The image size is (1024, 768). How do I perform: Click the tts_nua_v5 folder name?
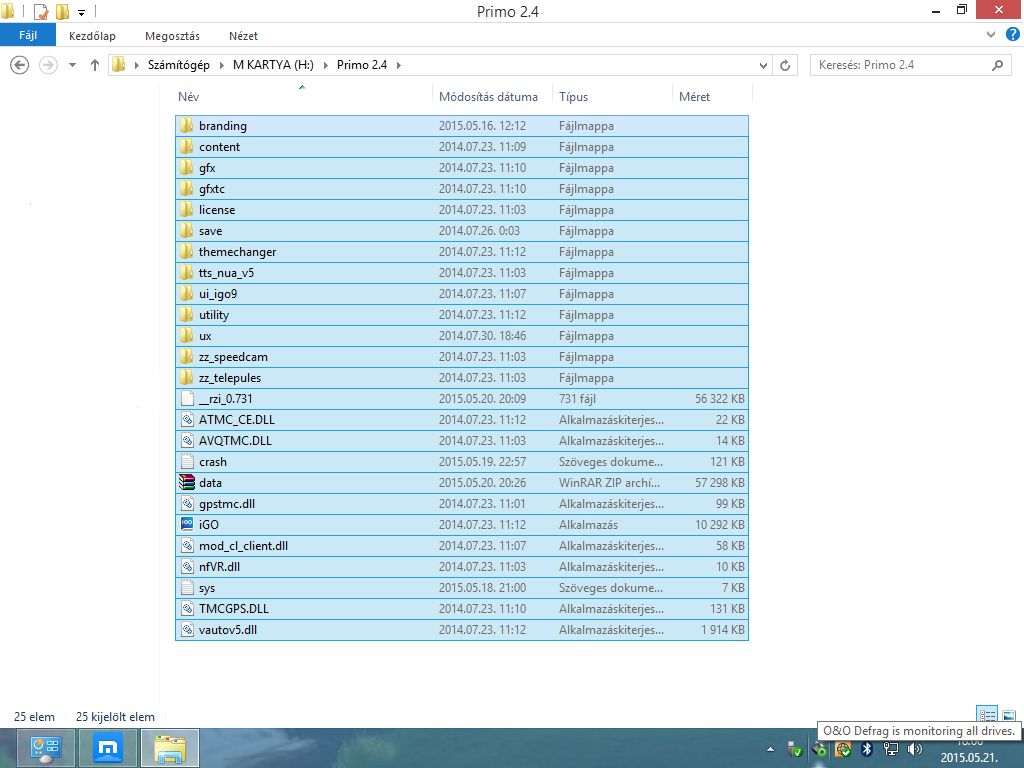226,272
